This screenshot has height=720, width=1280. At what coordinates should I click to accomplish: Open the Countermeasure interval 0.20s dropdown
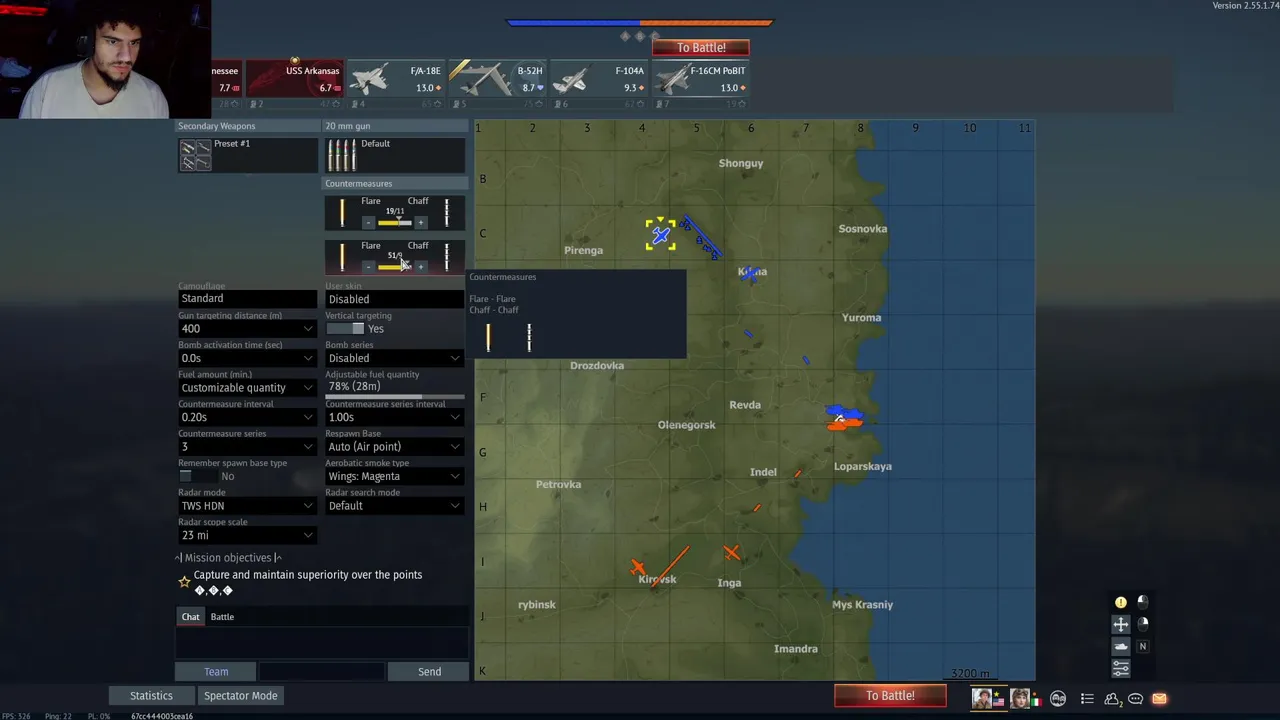pyautogui.click(x=248, y=417)
